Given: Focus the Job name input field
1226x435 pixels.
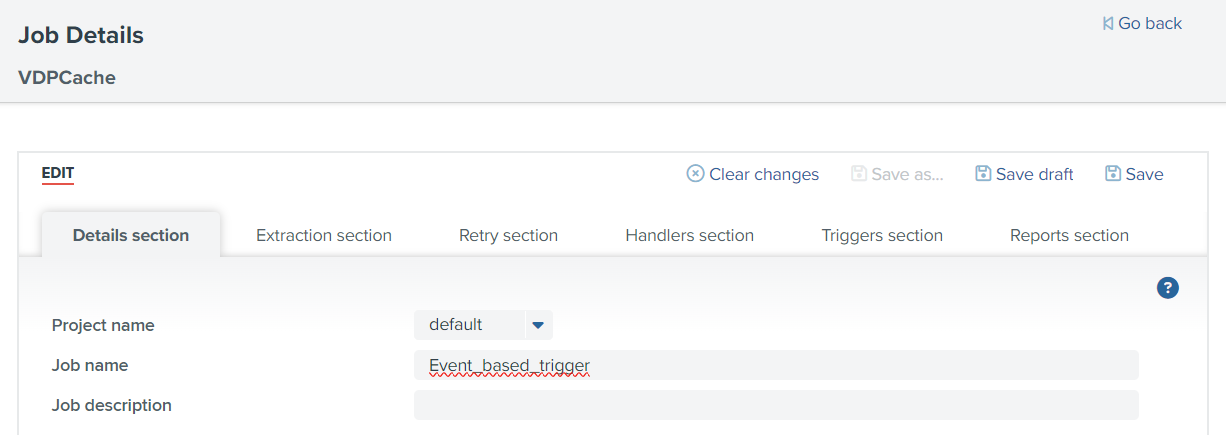Looking at the screenshot, I should pyautogui.click(x=776, y=365).
